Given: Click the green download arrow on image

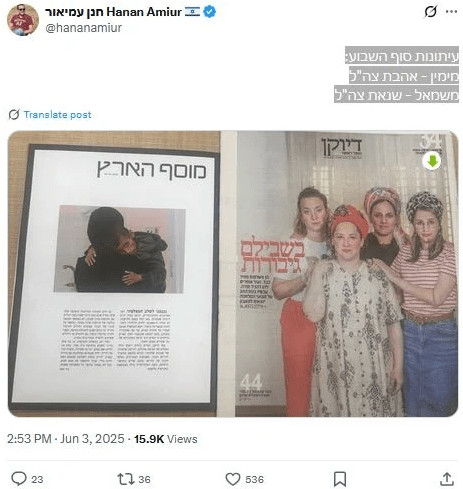Looking at the screenshot, I should click(432, 162).
